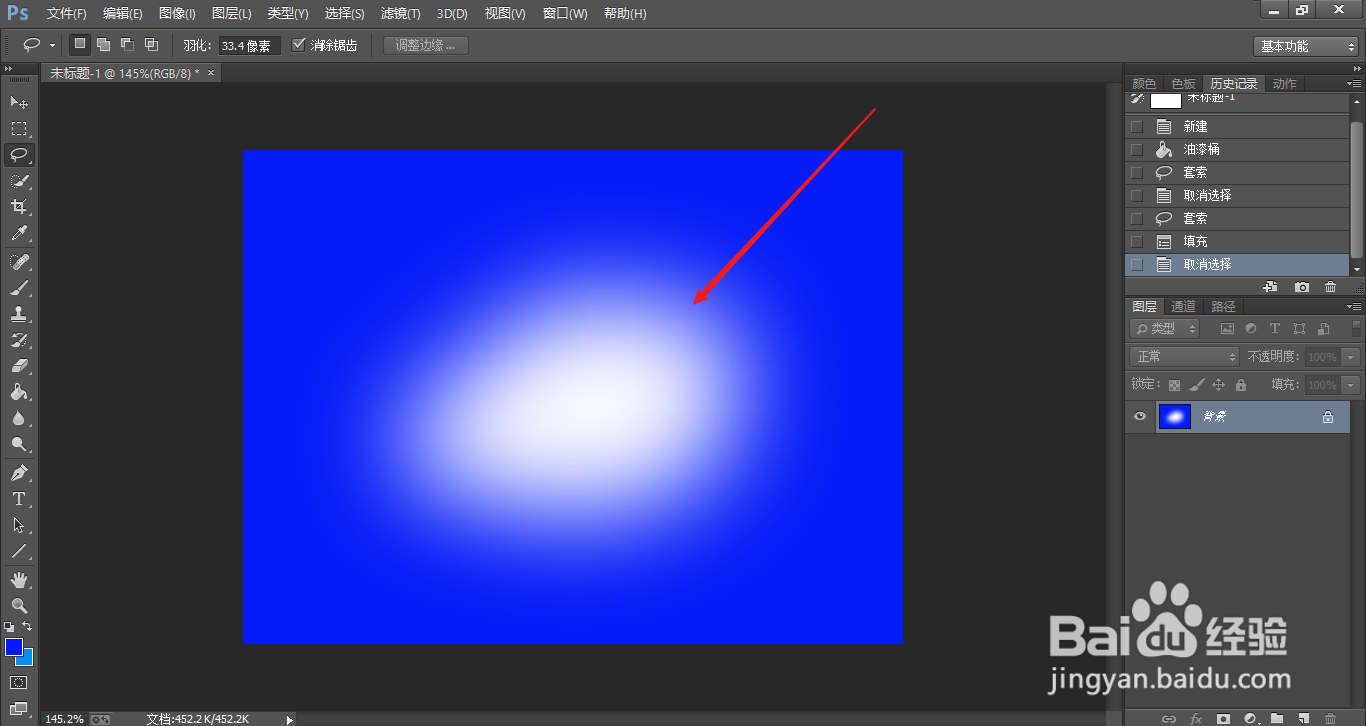
Task: Select the Spot Healing Brush tool
Action: [x=19, y=261]
